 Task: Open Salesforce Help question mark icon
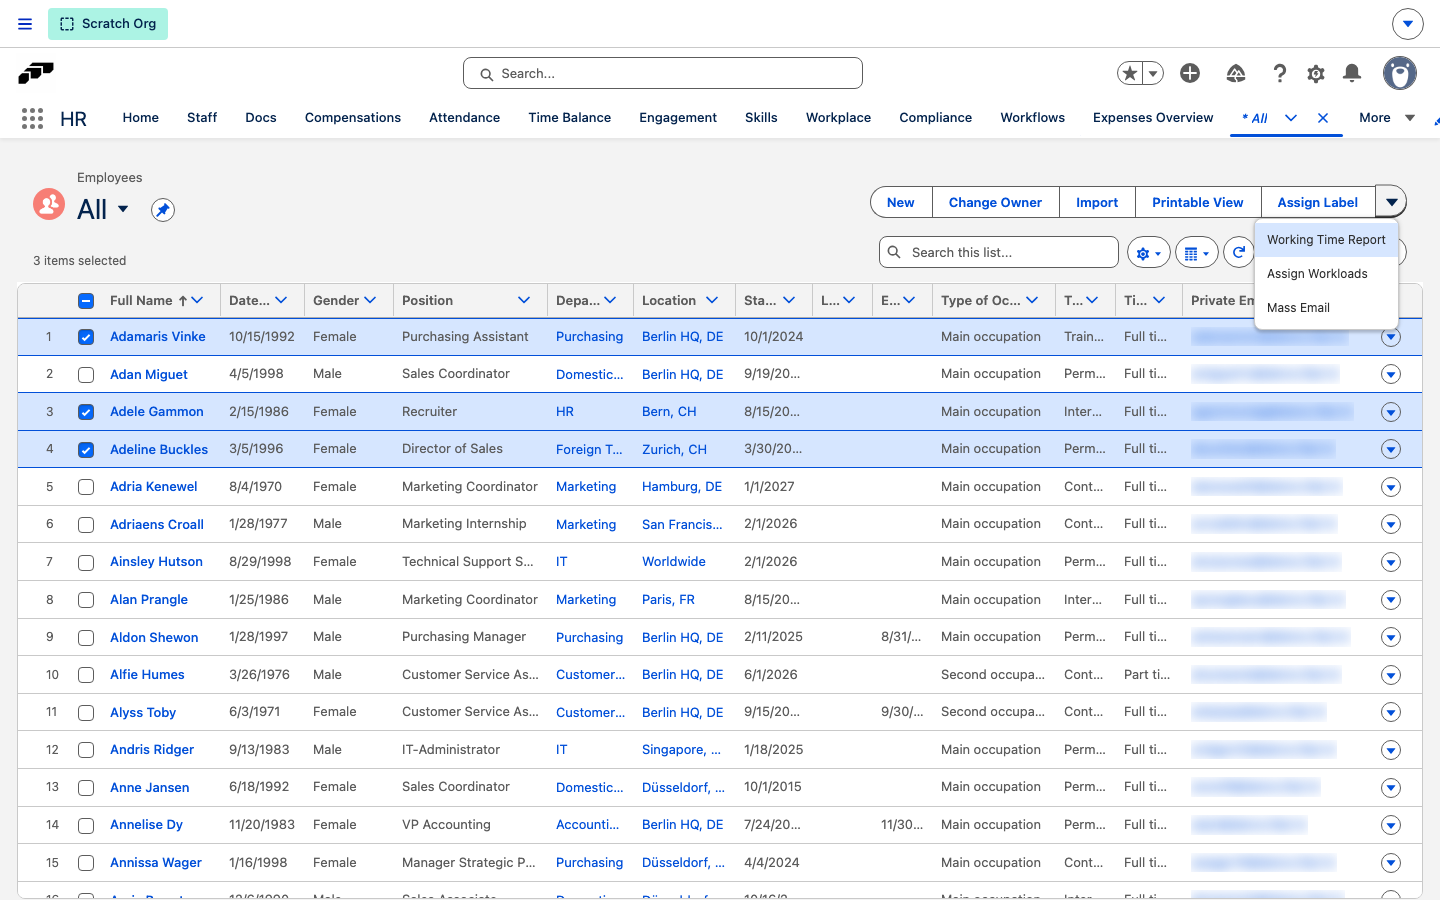click(x=1279, y=73)
